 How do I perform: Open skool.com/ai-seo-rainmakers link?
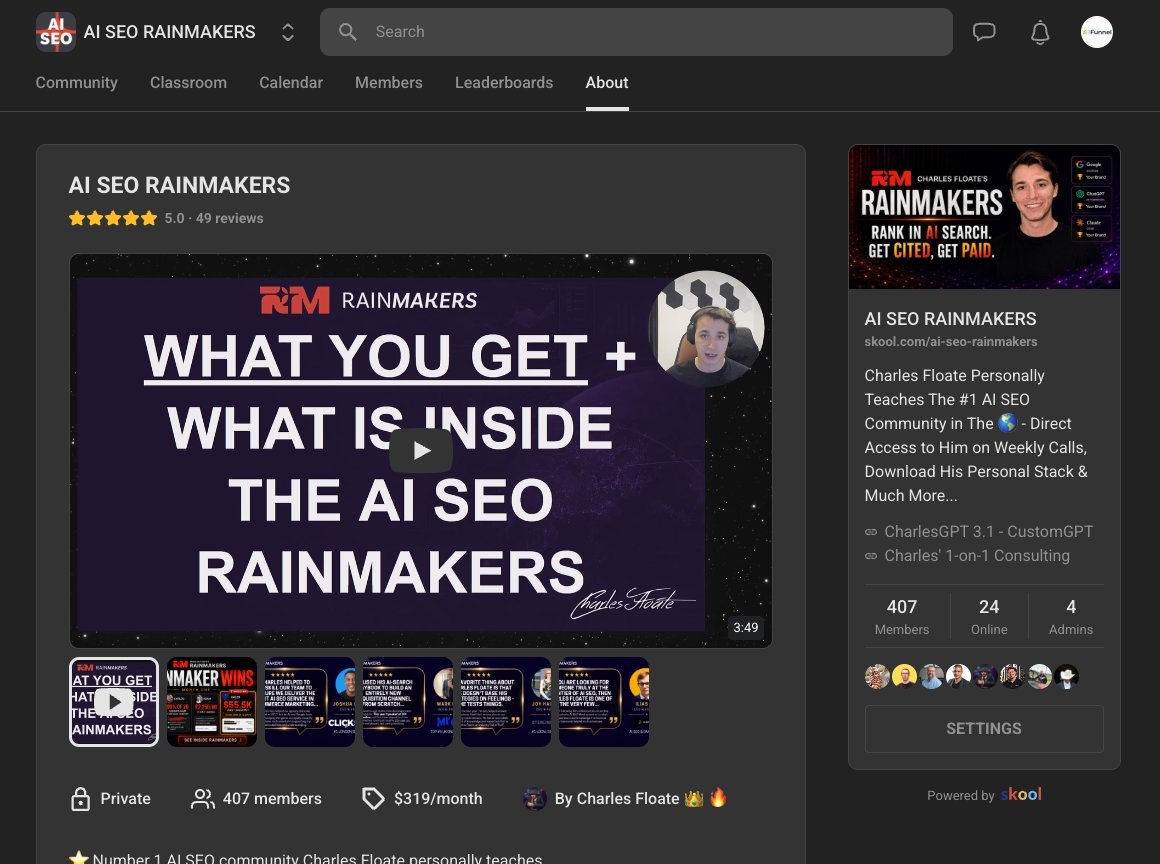click(x=951, y=342)
